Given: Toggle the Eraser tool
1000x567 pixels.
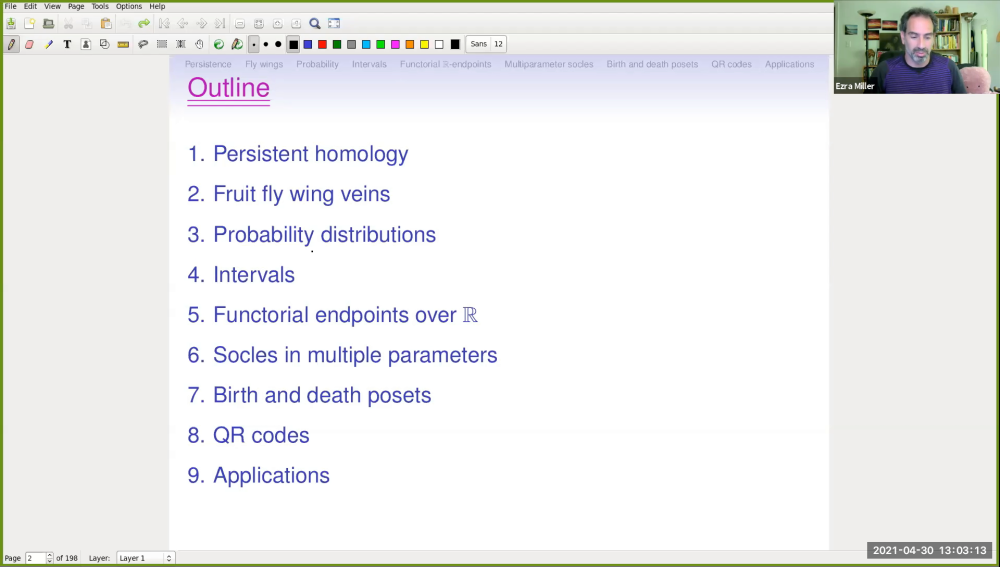Looking at the screenshot, I should point(29,44).
